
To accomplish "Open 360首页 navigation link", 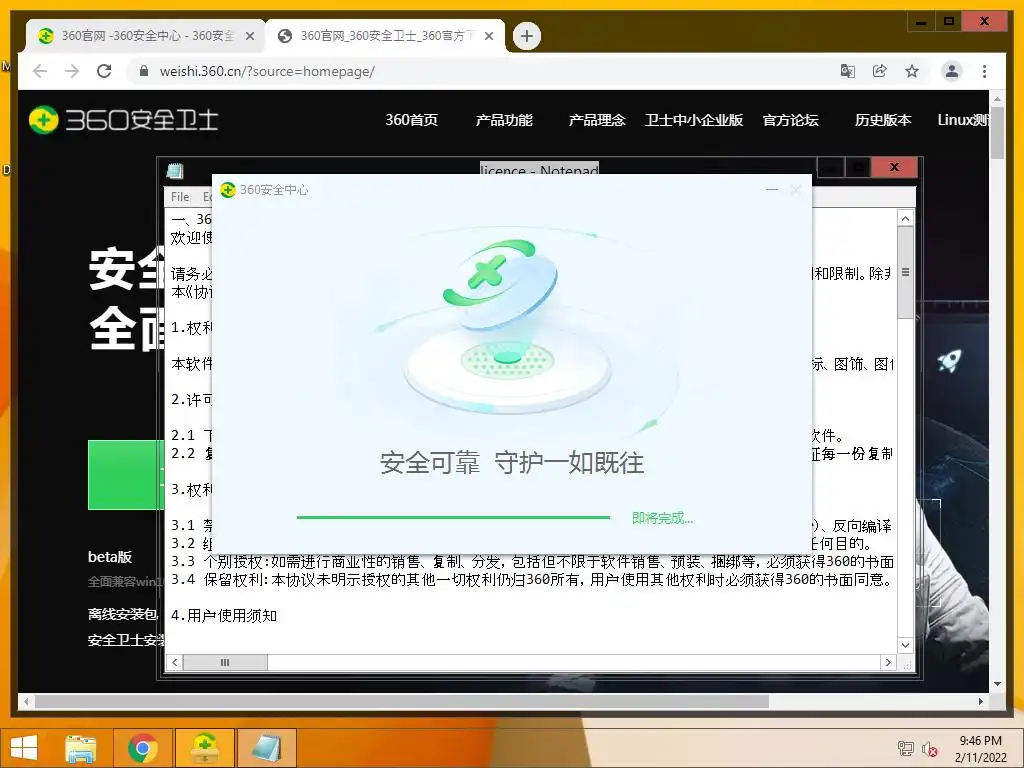I will point(411,120).
